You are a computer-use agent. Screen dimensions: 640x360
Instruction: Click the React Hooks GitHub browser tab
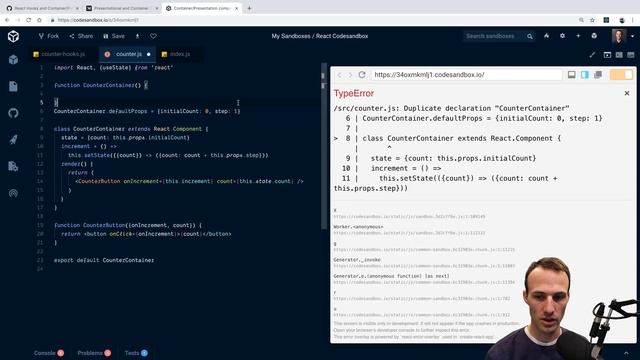coord(41,8)
